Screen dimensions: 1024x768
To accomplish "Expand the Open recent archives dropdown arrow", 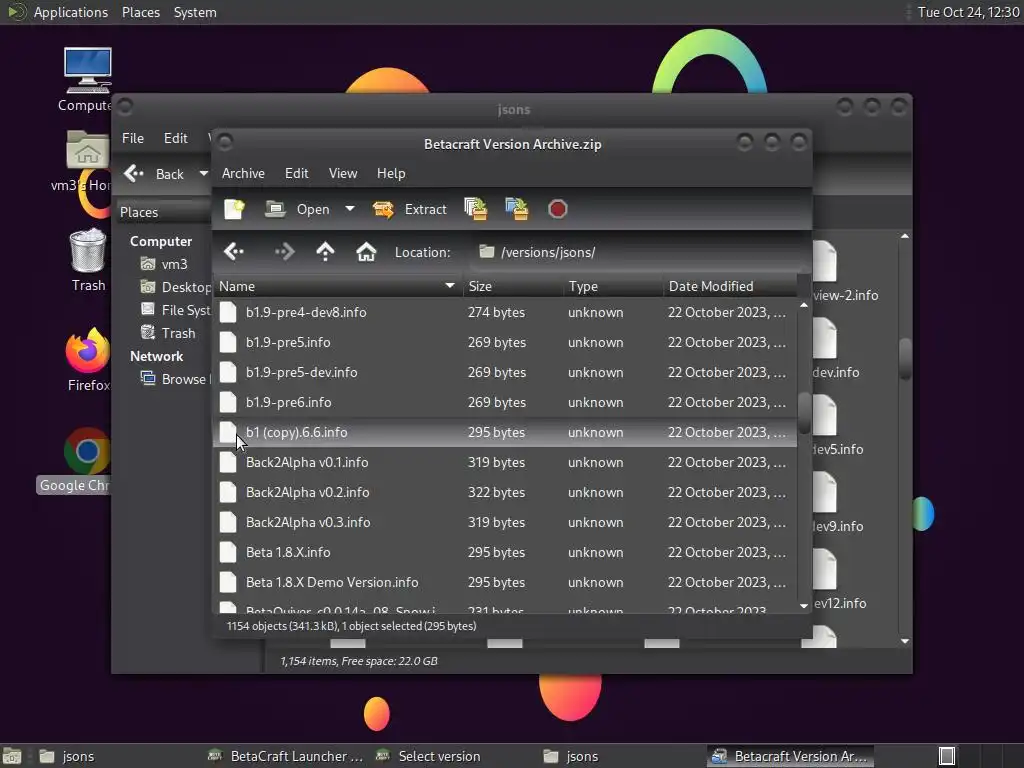I will coord(350,209).
